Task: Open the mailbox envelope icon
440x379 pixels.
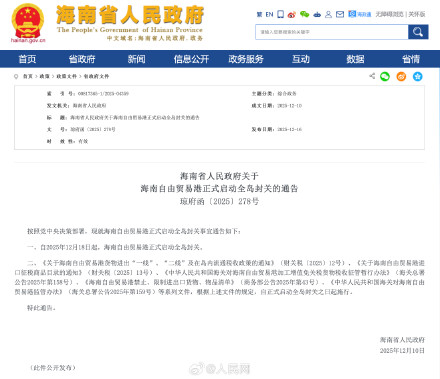Action: click(340, 14)
